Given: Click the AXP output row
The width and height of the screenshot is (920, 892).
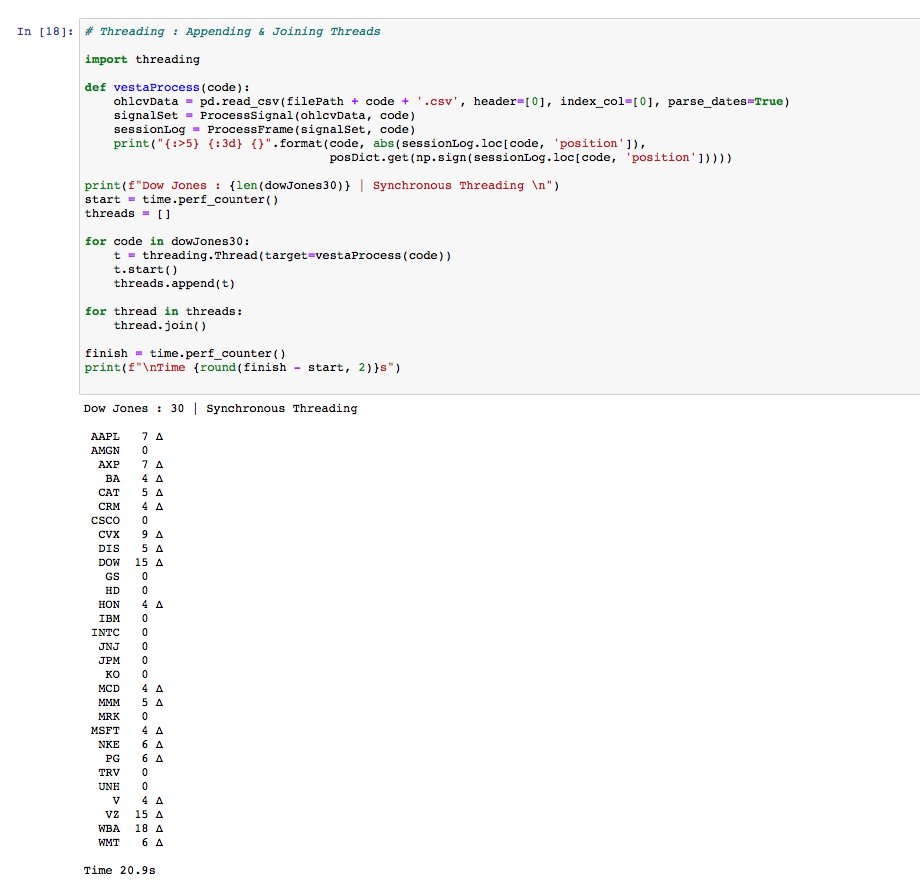Looking at the screenshot, I should pyautogui.click(x=130, y=465).
